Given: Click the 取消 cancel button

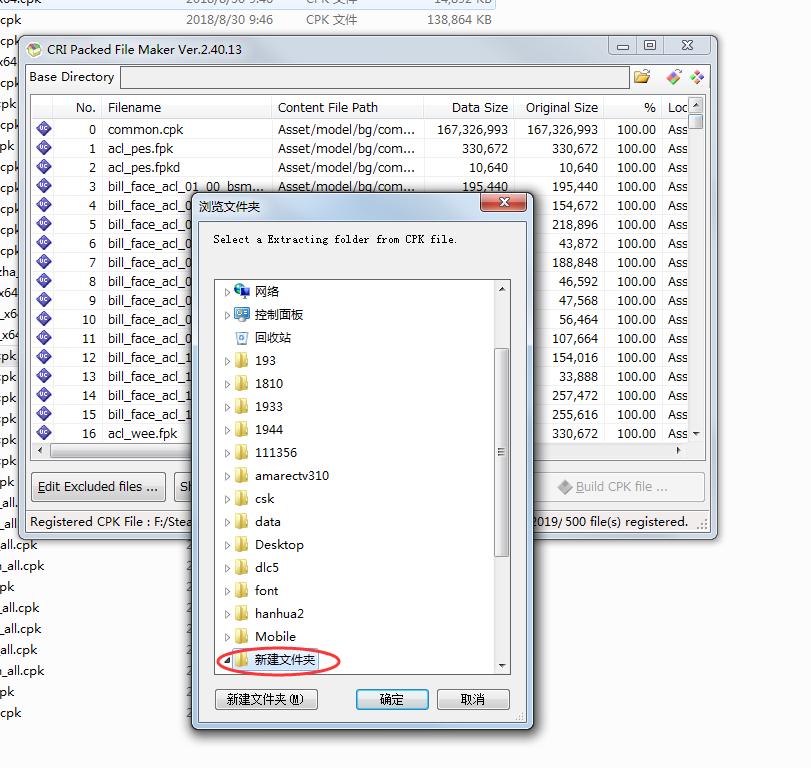Looking at the screenshot, I should coord(473,699).
